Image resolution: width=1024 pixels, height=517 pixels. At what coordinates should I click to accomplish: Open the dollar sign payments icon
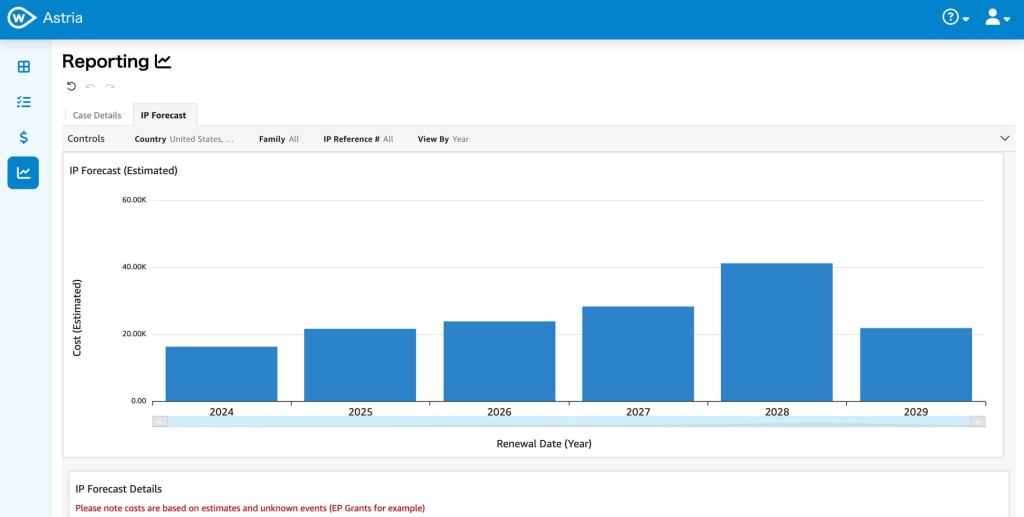pyautogui.click(x=23, y=137)
